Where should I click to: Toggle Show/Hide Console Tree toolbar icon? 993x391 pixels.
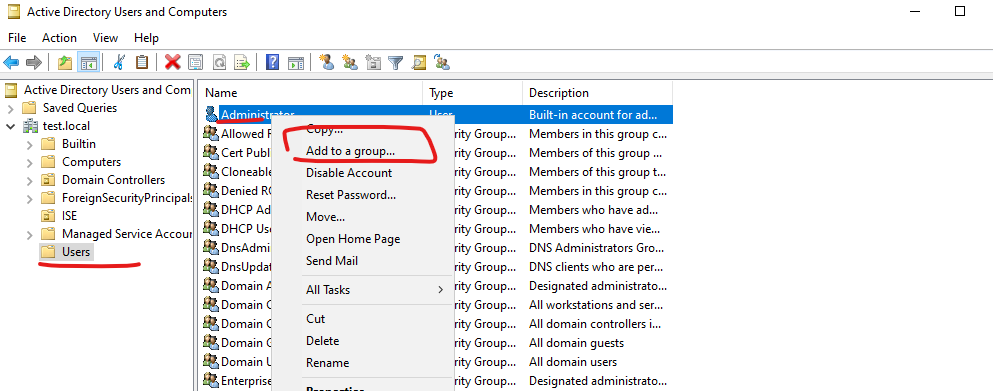(88, 62)
